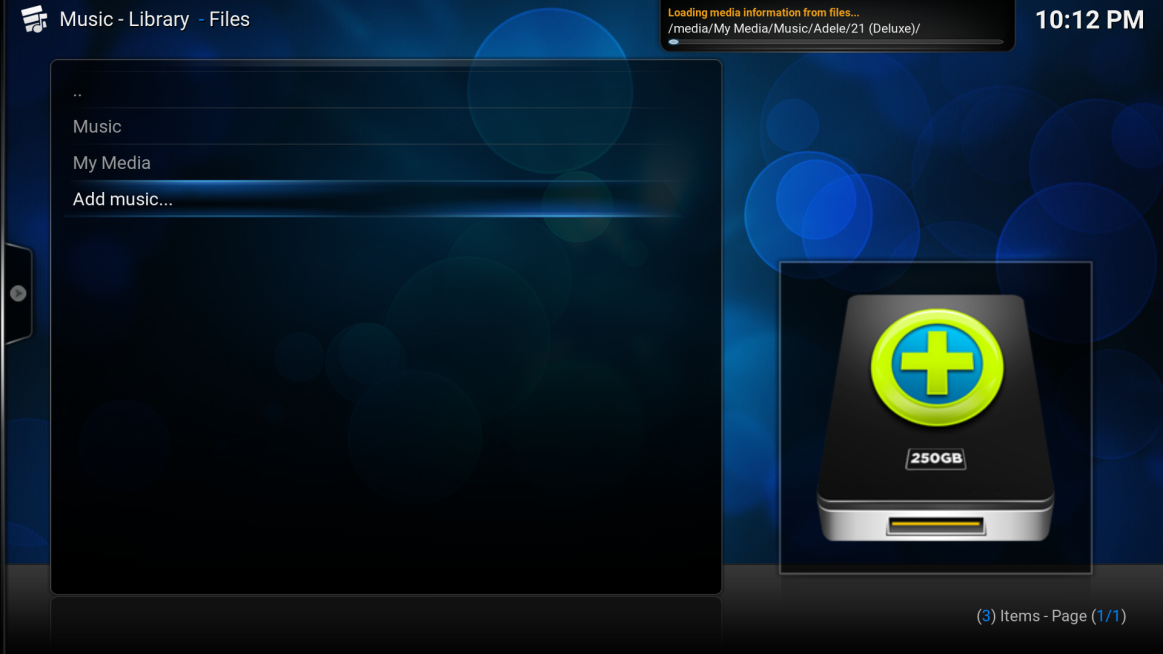Image resolution: width=1163 pixels, height=654 pixels.
Task: Click 'Loading media information from files...' title
Action: coord(763,13)
